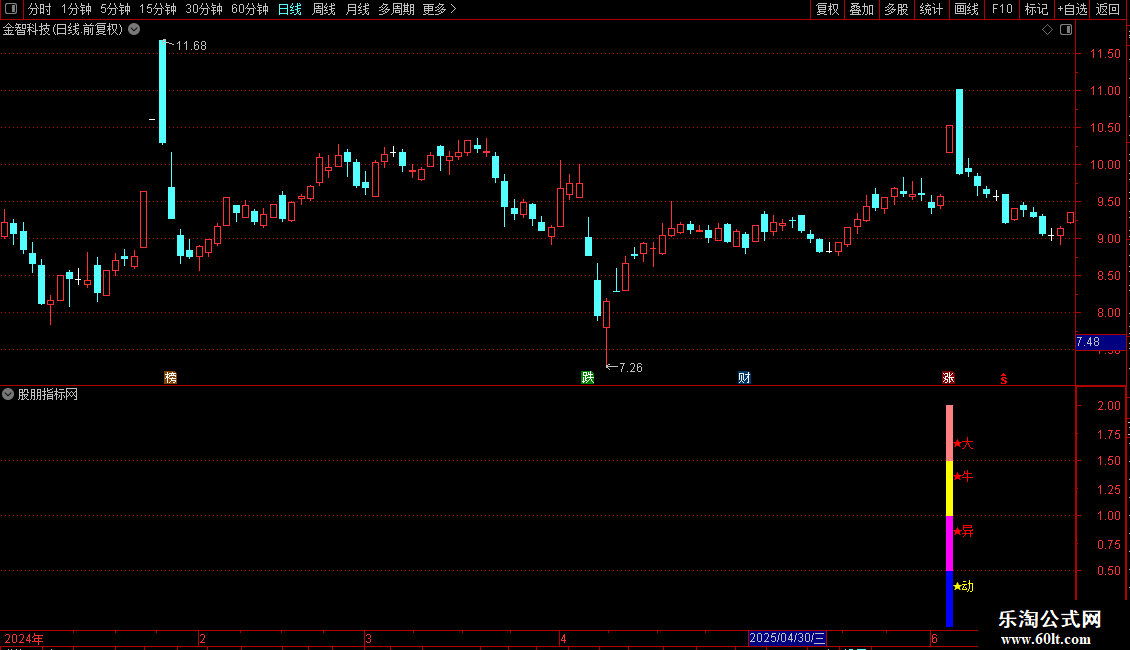
Task: Switch to 日线 daily chart
Action: 290,9
